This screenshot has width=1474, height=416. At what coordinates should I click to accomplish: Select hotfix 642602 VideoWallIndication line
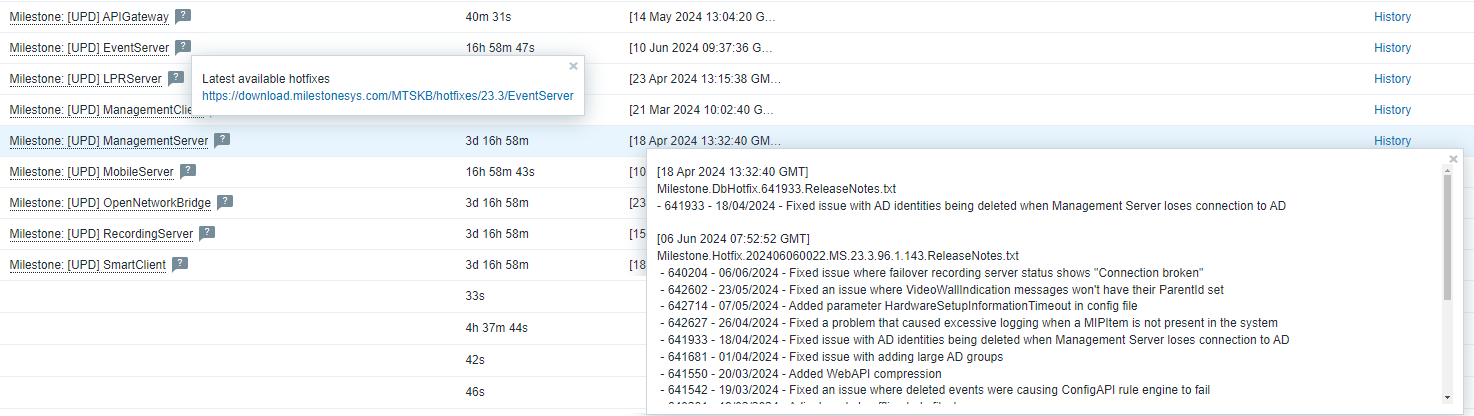click(942, 289)
